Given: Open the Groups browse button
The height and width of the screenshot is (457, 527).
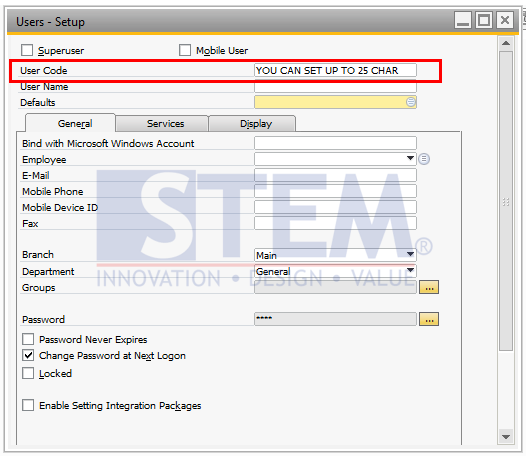Looking at the screenshot, I should pos(429,288).
